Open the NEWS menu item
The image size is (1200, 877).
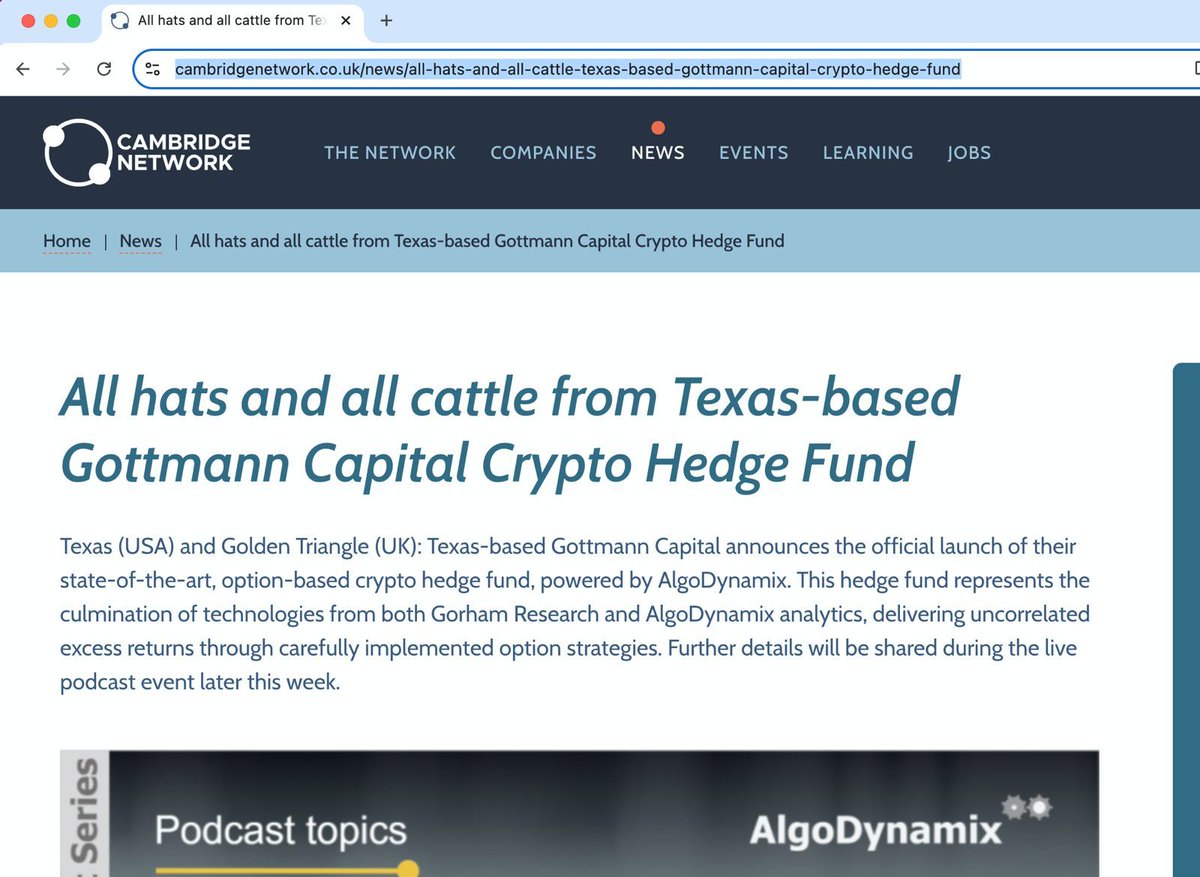point(658,153)
